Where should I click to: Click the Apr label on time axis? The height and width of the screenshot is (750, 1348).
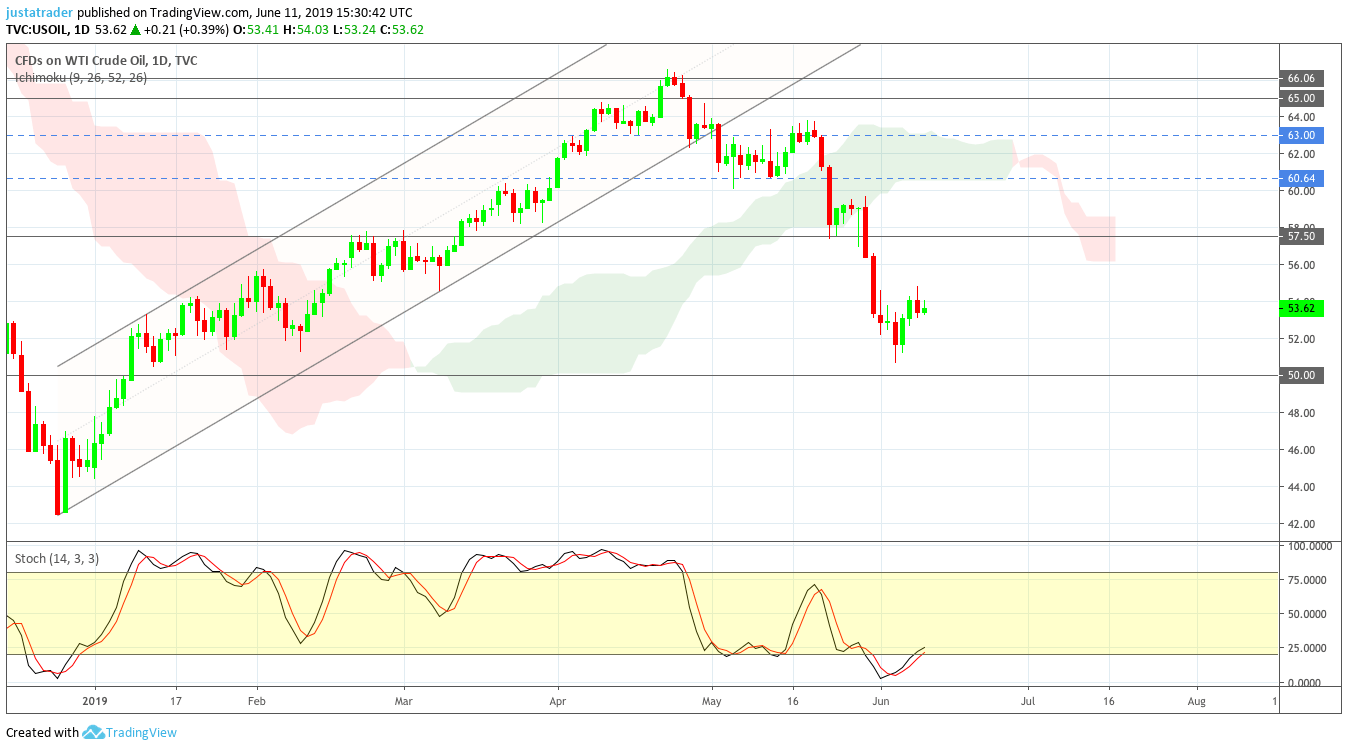pyautogui.click(x=557, y=702)
